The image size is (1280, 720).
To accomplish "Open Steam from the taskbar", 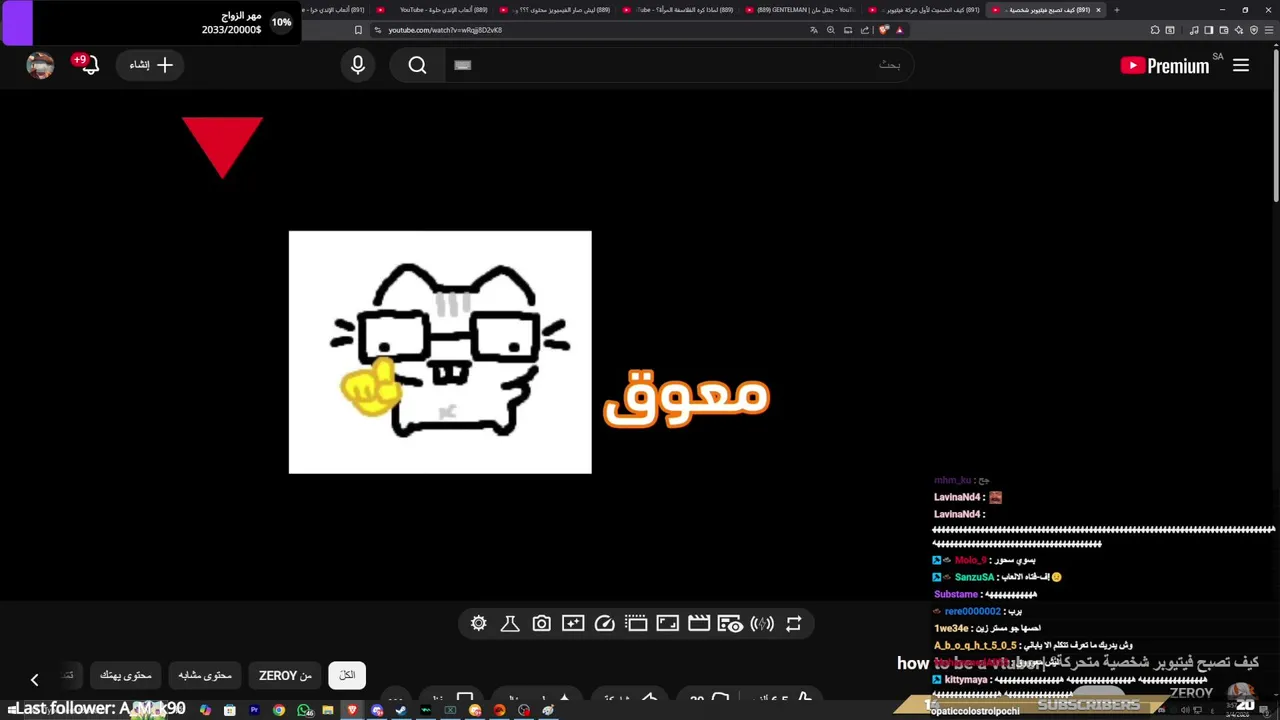I will point(401,710).
